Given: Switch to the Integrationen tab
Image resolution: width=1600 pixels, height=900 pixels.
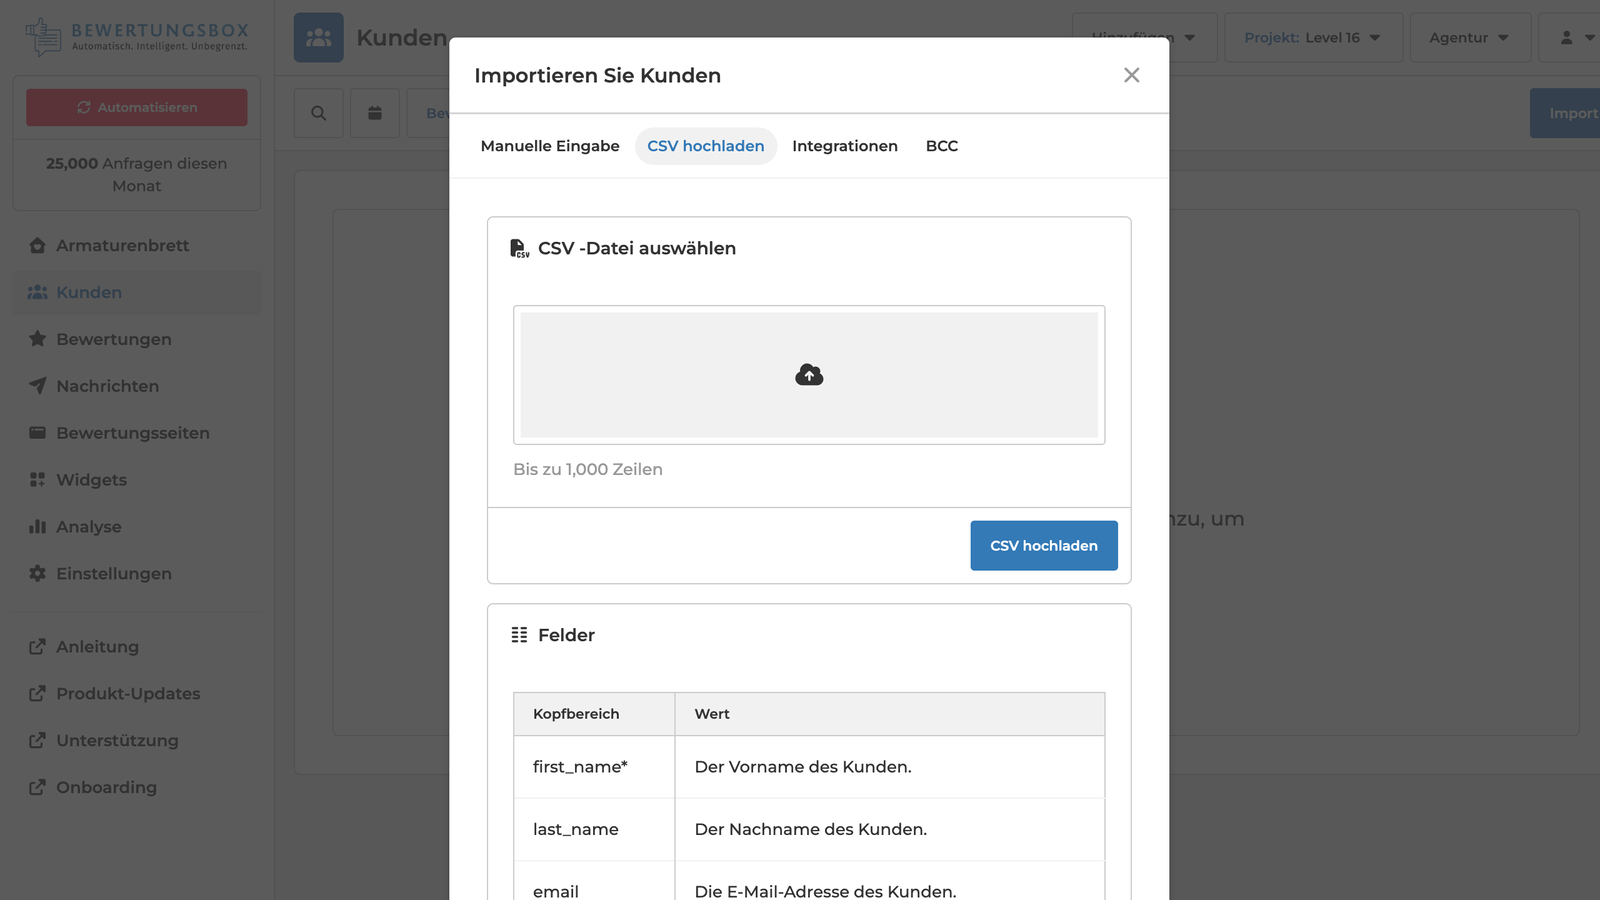Looking at the screenshot, I should [844, 146].
